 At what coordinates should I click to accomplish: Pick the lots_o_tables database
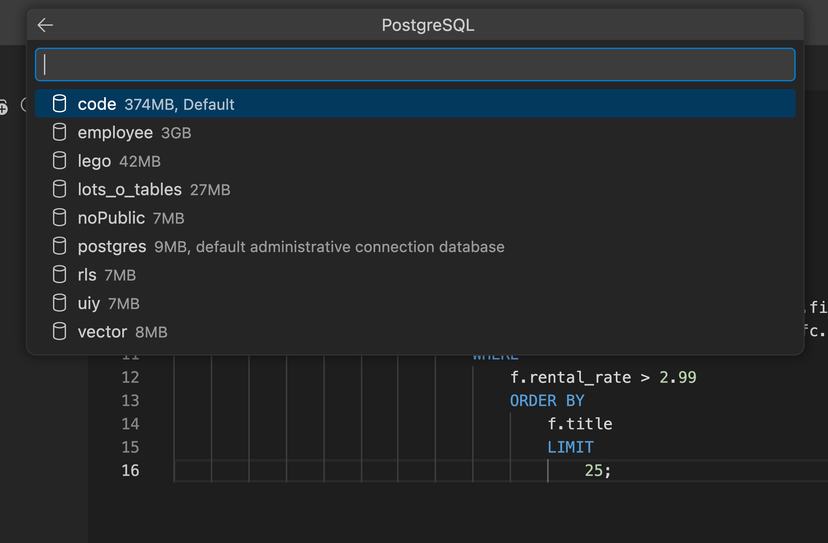[415, 190]
